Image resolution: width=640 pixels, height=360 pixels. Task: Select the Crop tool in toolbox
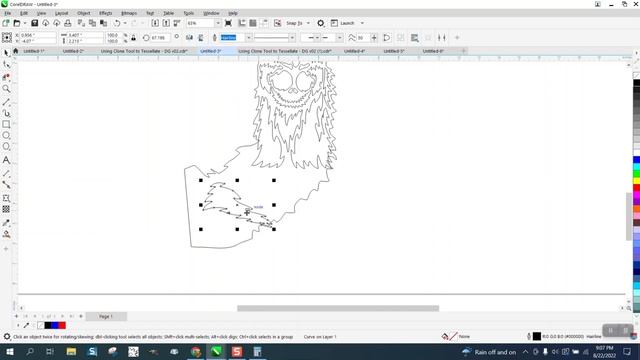(x=6, y=77)
